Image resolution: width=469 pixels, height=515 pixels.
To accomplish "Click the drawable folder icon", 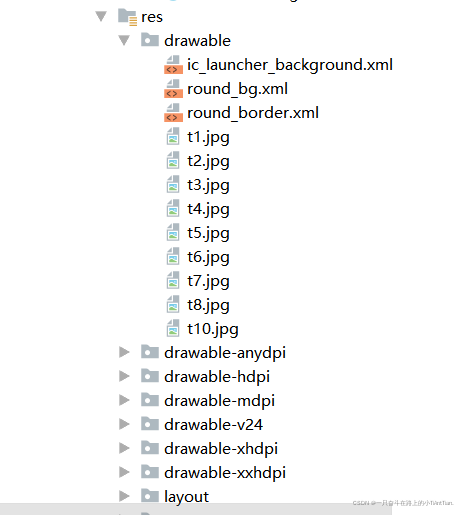I will [150, 40].
